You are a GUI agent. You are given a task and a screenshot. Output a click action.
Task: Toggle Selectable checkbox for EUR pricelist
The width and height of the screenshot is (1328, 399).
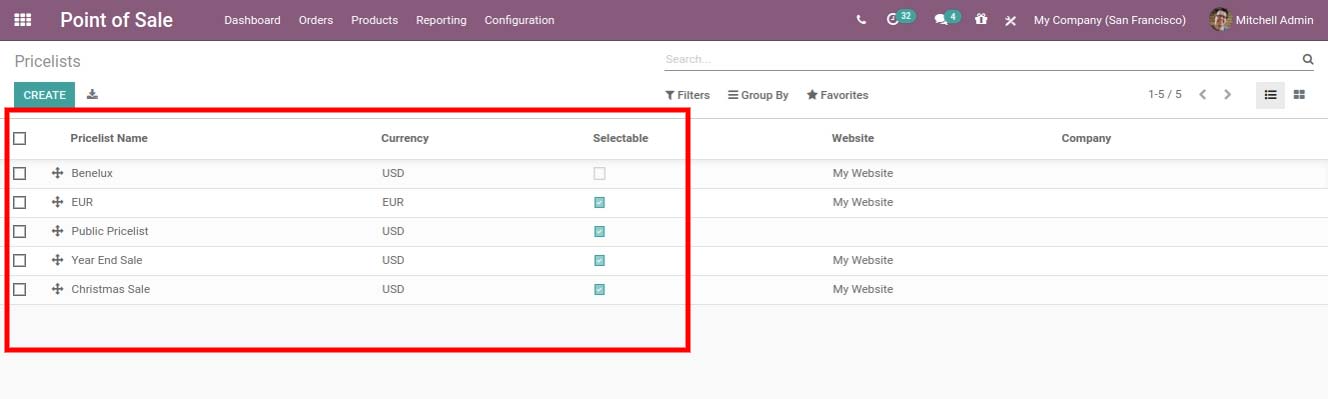click(x=599, y=202)
